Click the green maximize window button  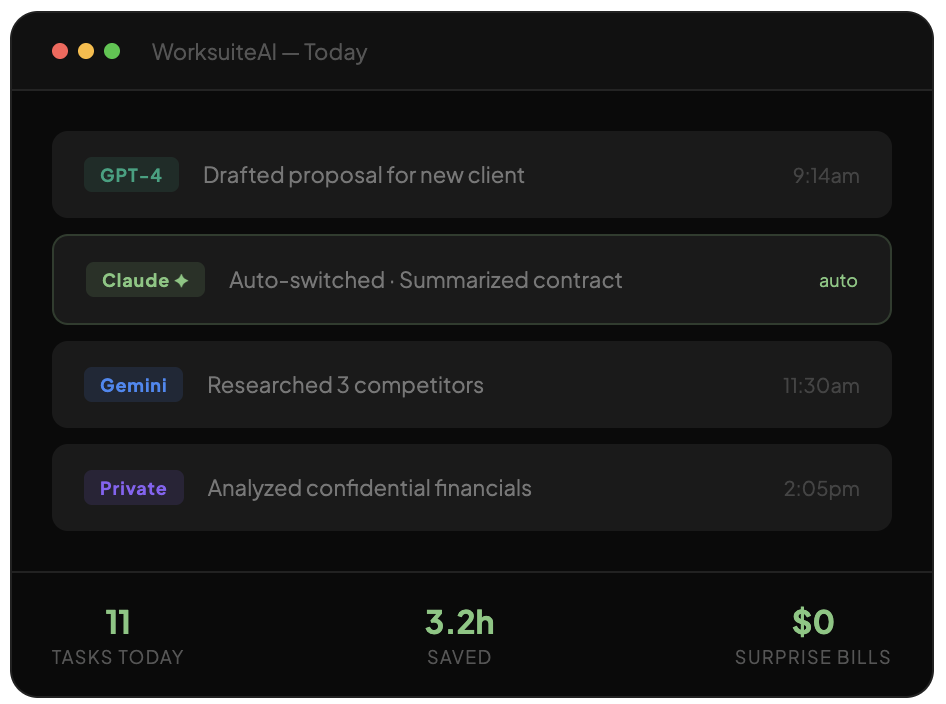[112, 51]
